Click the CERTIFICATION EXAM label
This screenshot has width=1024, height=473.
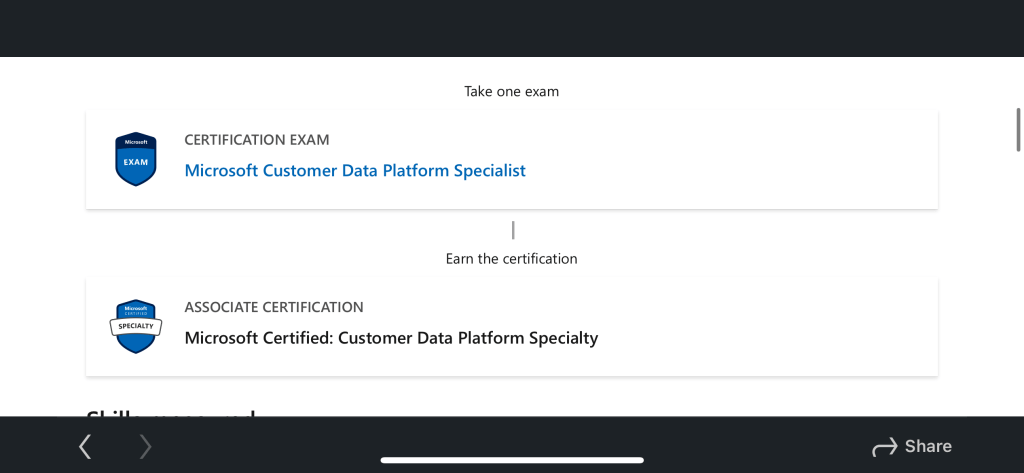click(x=257, y=140)
